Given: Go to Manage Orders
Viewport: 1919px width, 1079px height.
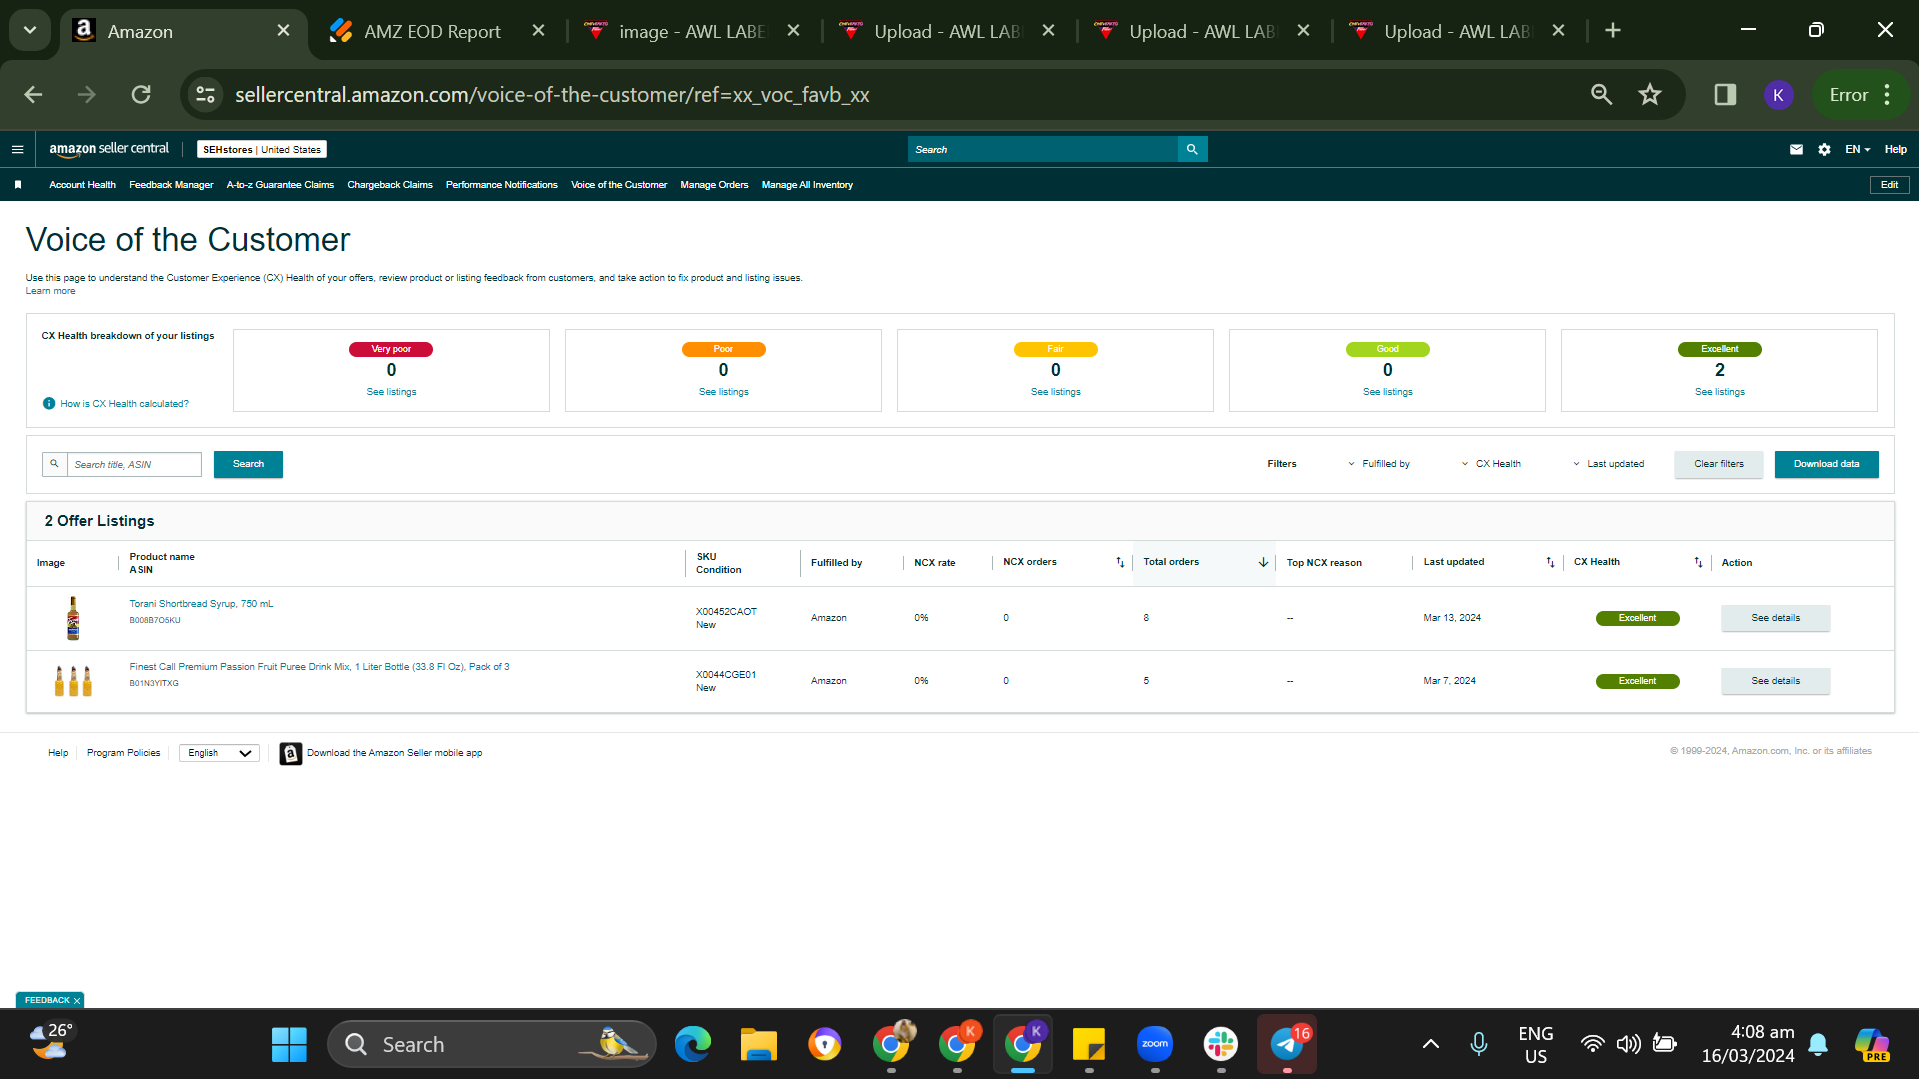Looking at the screenshot, I should tap(714, 185).
